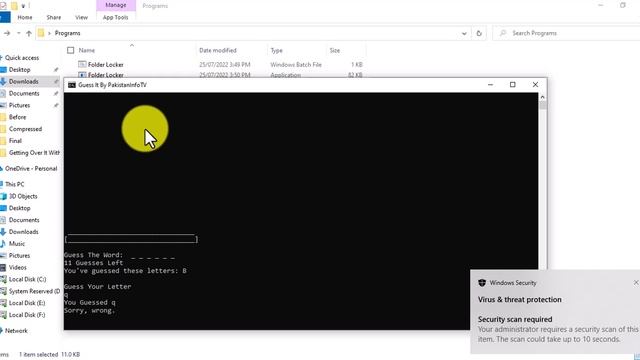Click the folder icon in quick access toolbar

[14, 6]
